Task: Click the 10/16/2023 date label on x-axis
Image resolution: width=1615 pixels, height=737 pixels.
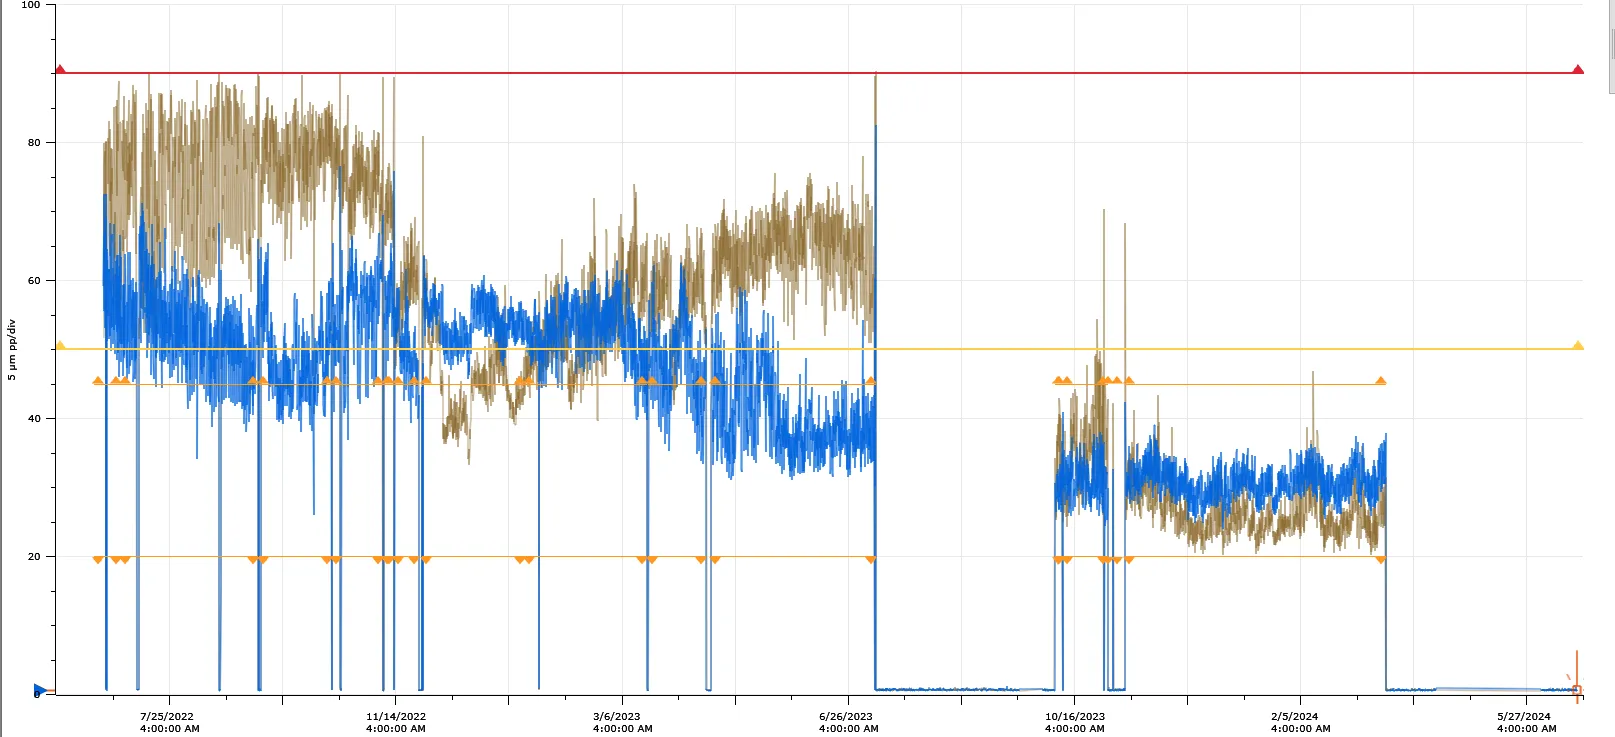Action: click(x=1074, y=722)
